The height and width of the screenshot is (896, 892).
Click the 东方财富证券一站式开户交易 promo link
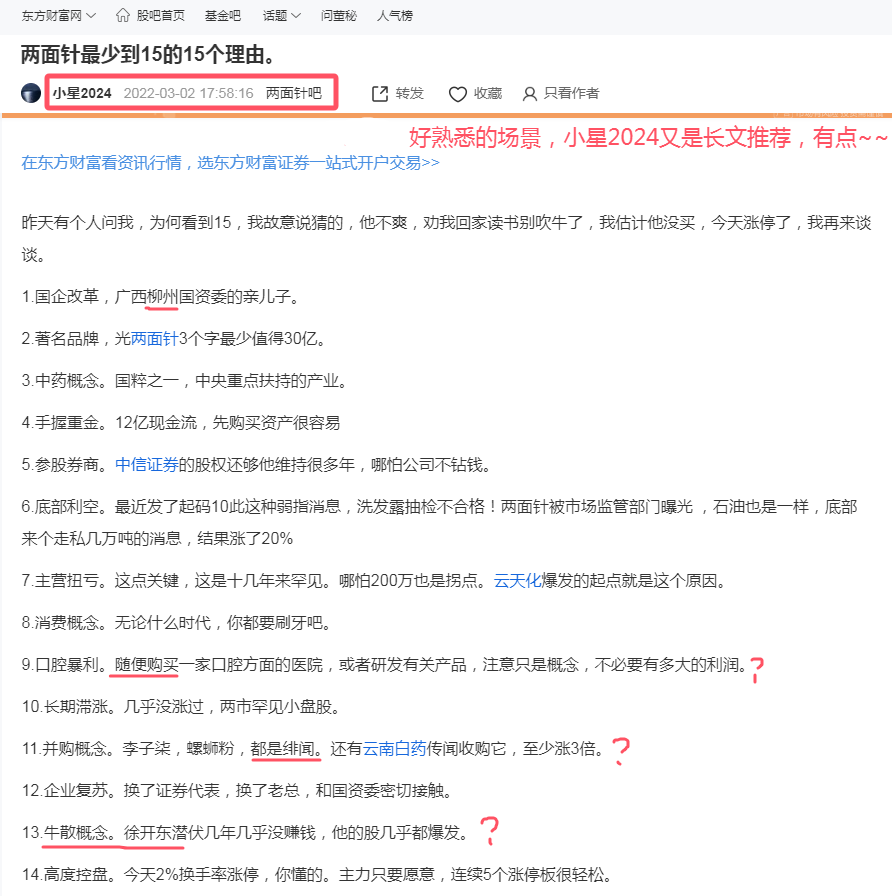(230, 163)
